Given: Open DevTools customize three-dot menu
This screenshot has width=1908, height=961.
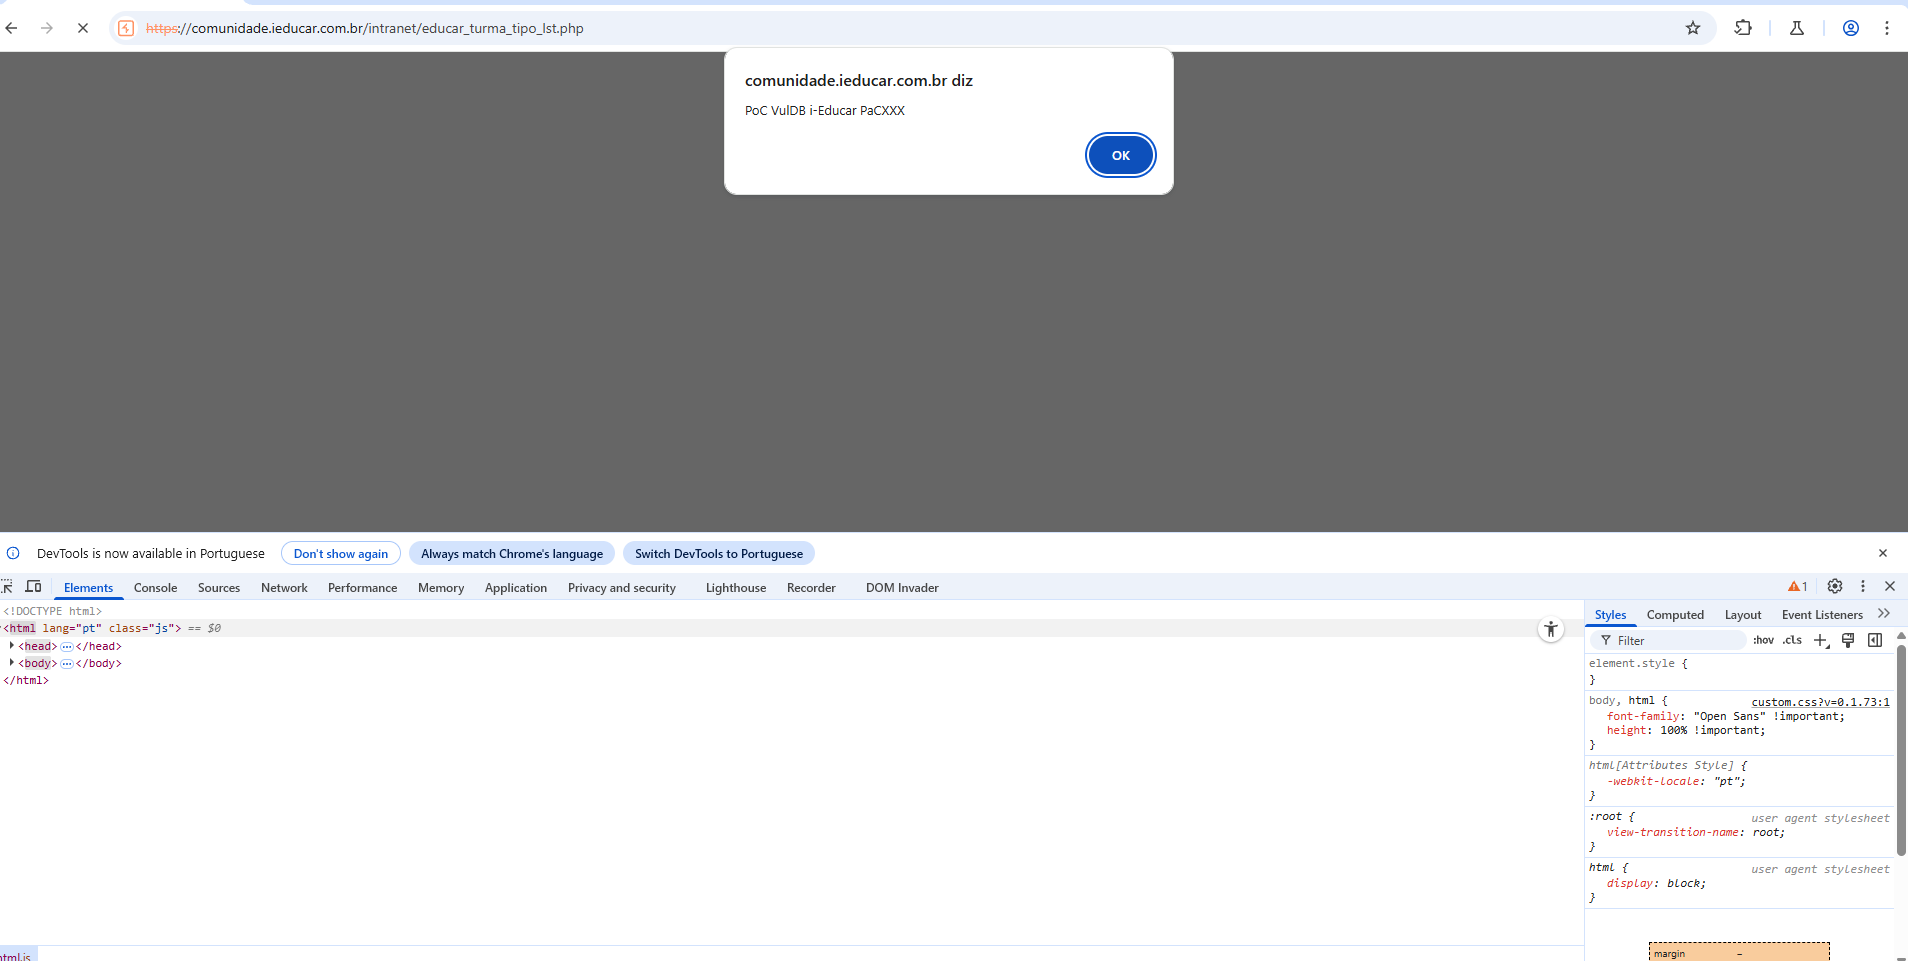Looking at the screenshot, I should [x=1863, y=587].
